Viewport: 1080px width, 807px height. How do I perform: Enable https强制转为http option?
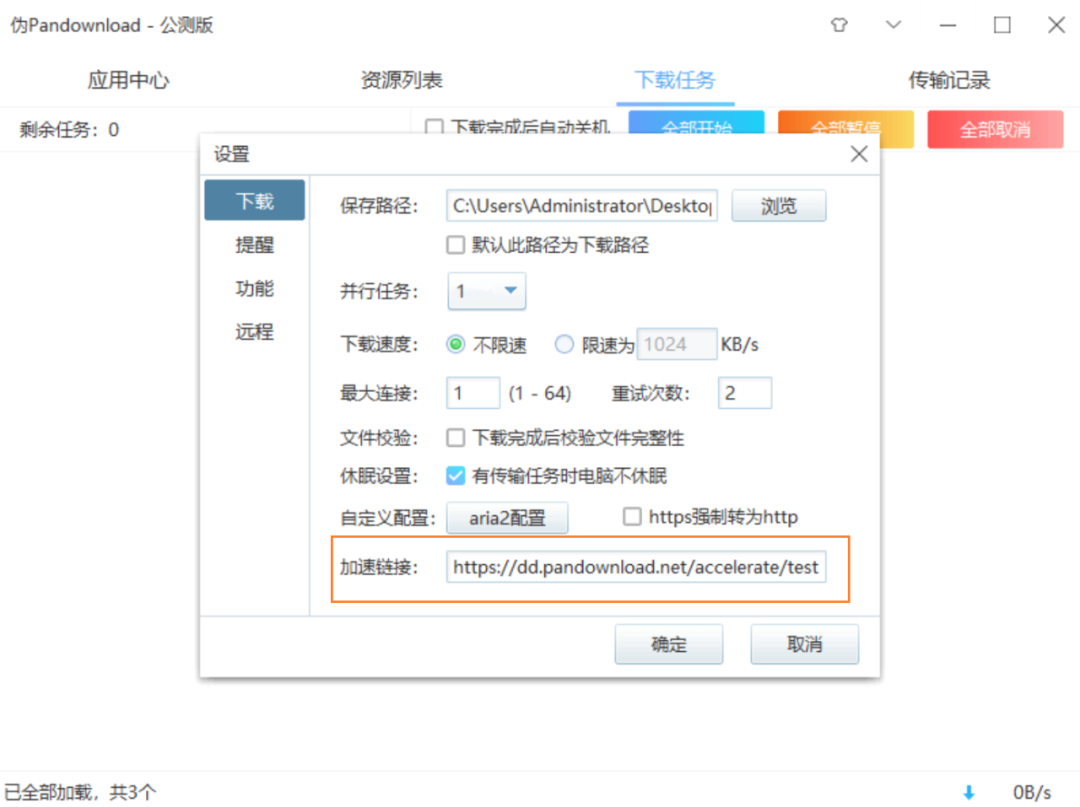pyautogui.click(x=631, y=517)
